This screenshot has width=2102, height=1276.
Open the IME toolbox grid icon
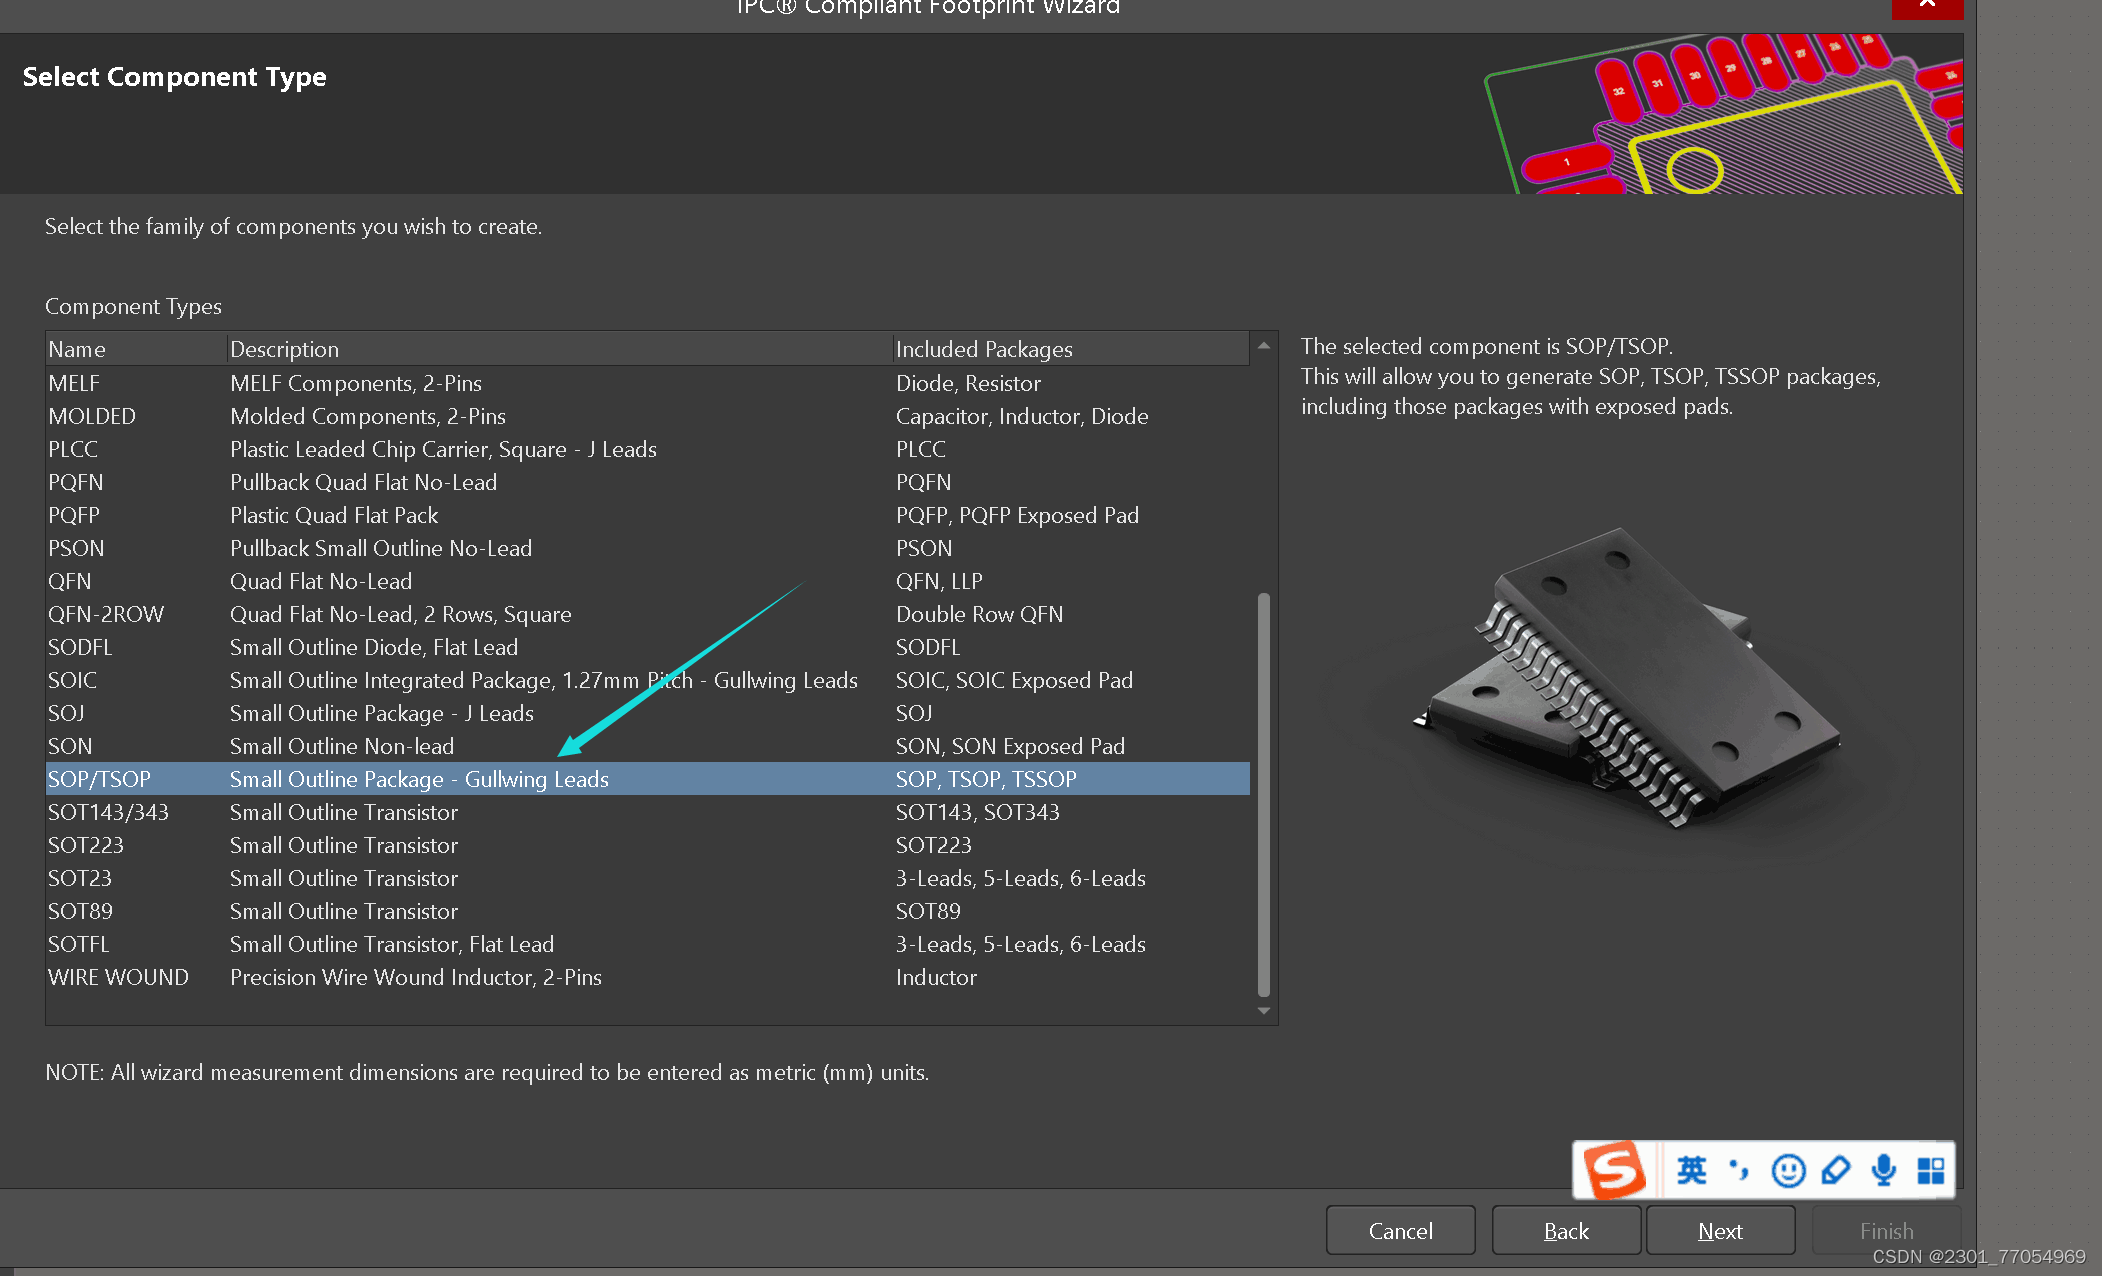point(1931,1170)
